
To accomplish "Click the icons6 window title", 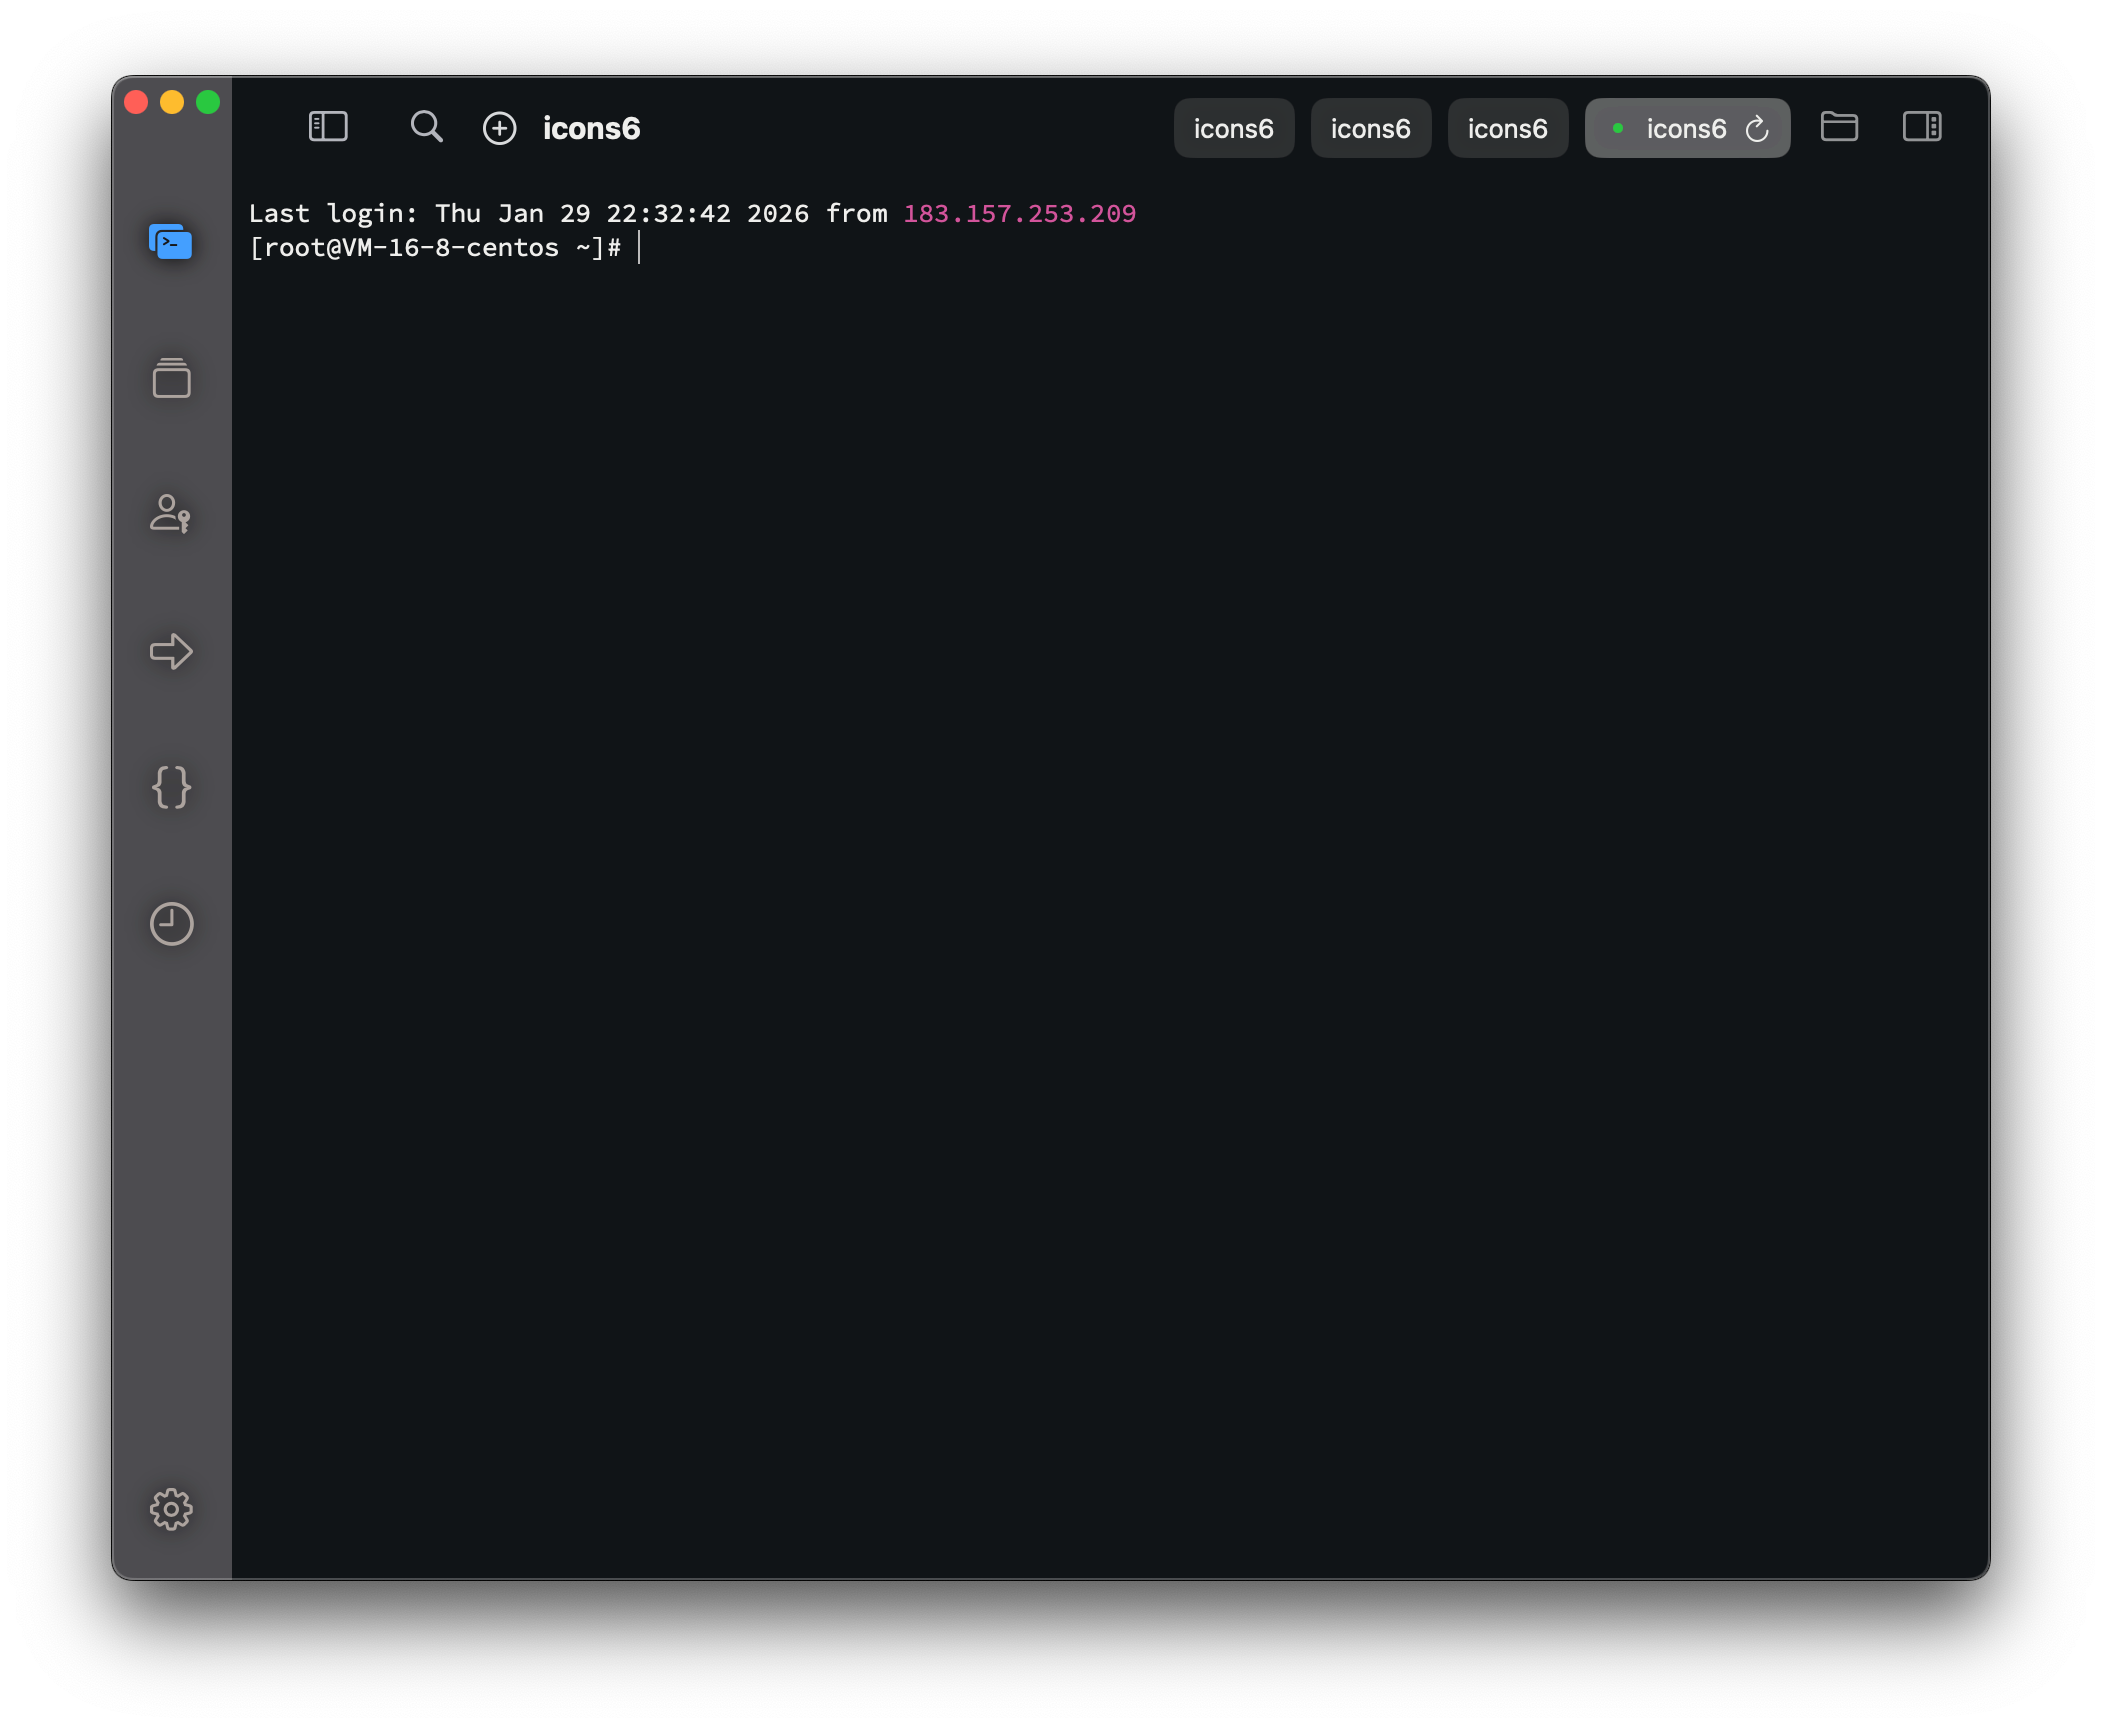I will [x=591, y=128].
